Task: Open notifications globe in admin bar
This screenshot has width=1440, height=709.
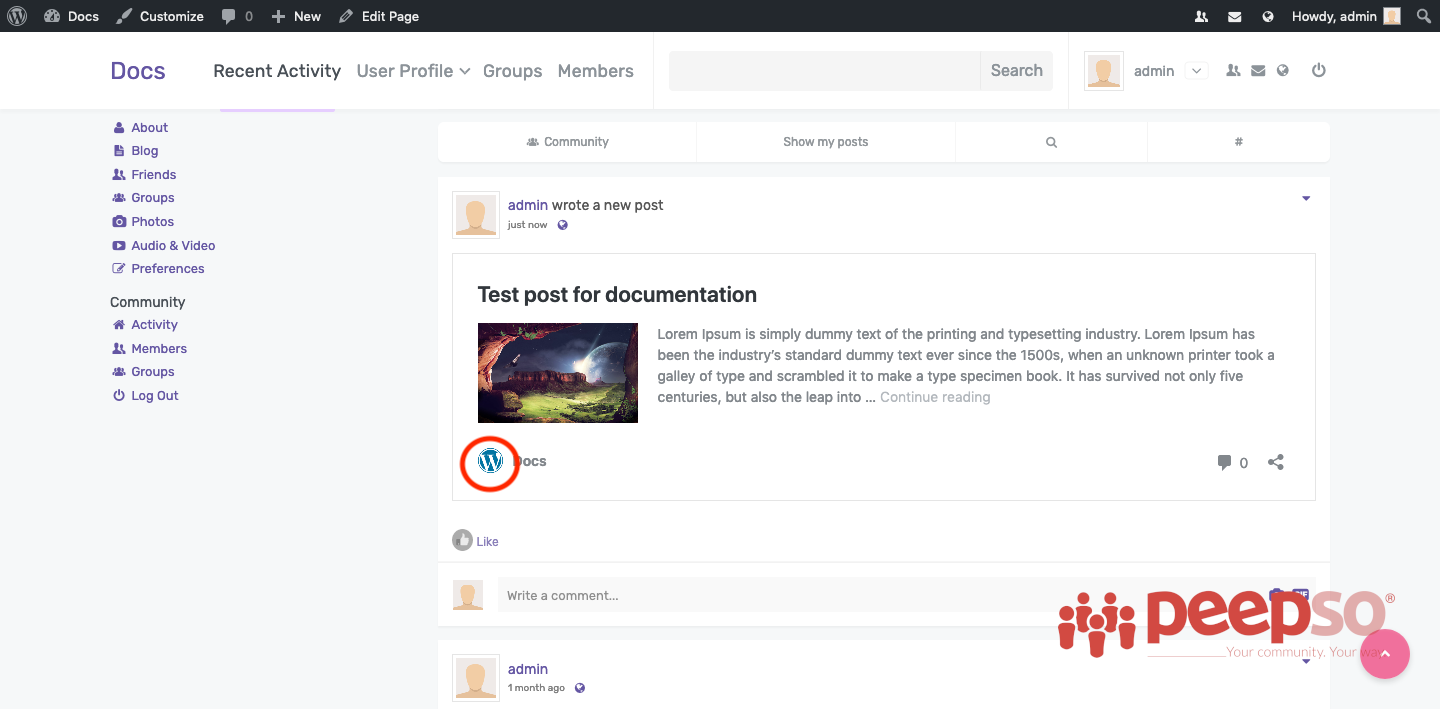Action: (1268, 16)
